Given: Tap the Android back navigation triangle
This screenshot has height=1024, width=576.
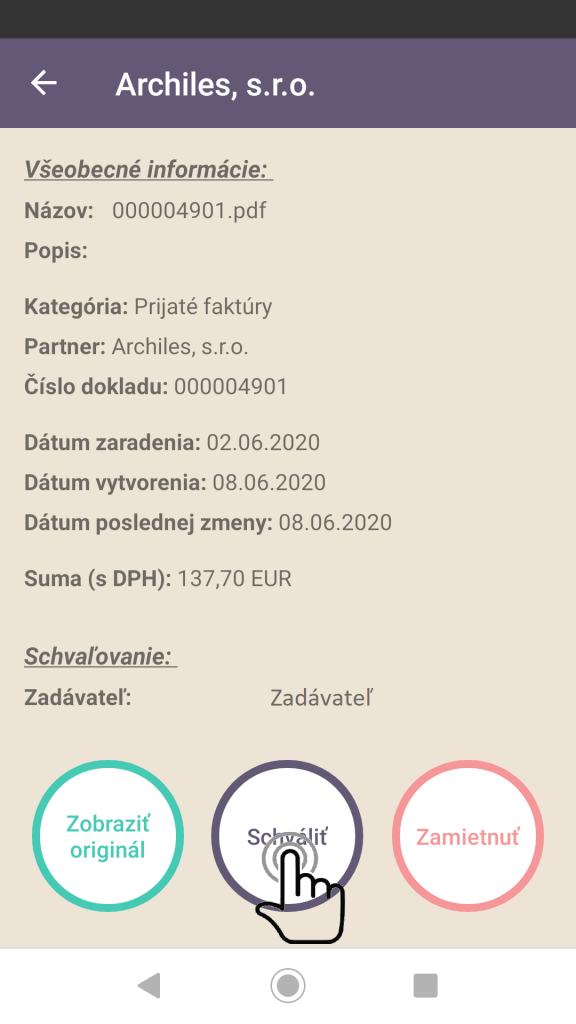Looking at the screenshot, I should point(150,985).
